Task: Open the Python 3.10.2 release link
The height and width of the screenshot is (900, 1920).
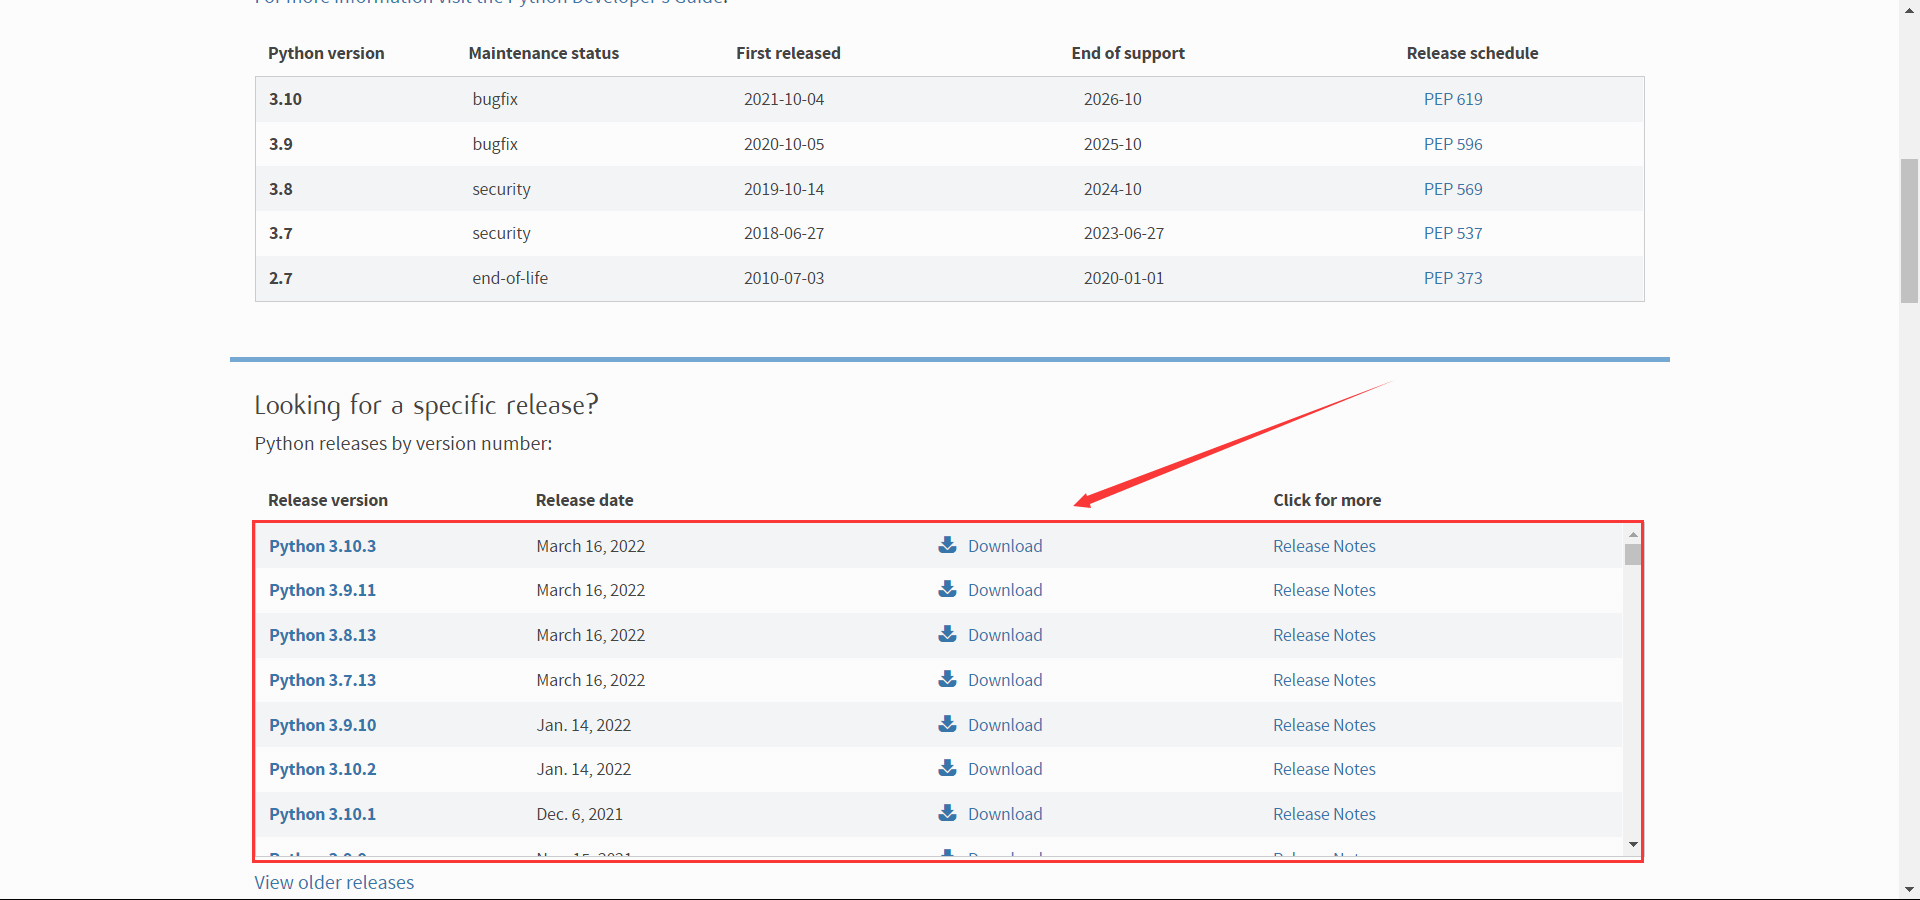Action: (x=322, y=769)
